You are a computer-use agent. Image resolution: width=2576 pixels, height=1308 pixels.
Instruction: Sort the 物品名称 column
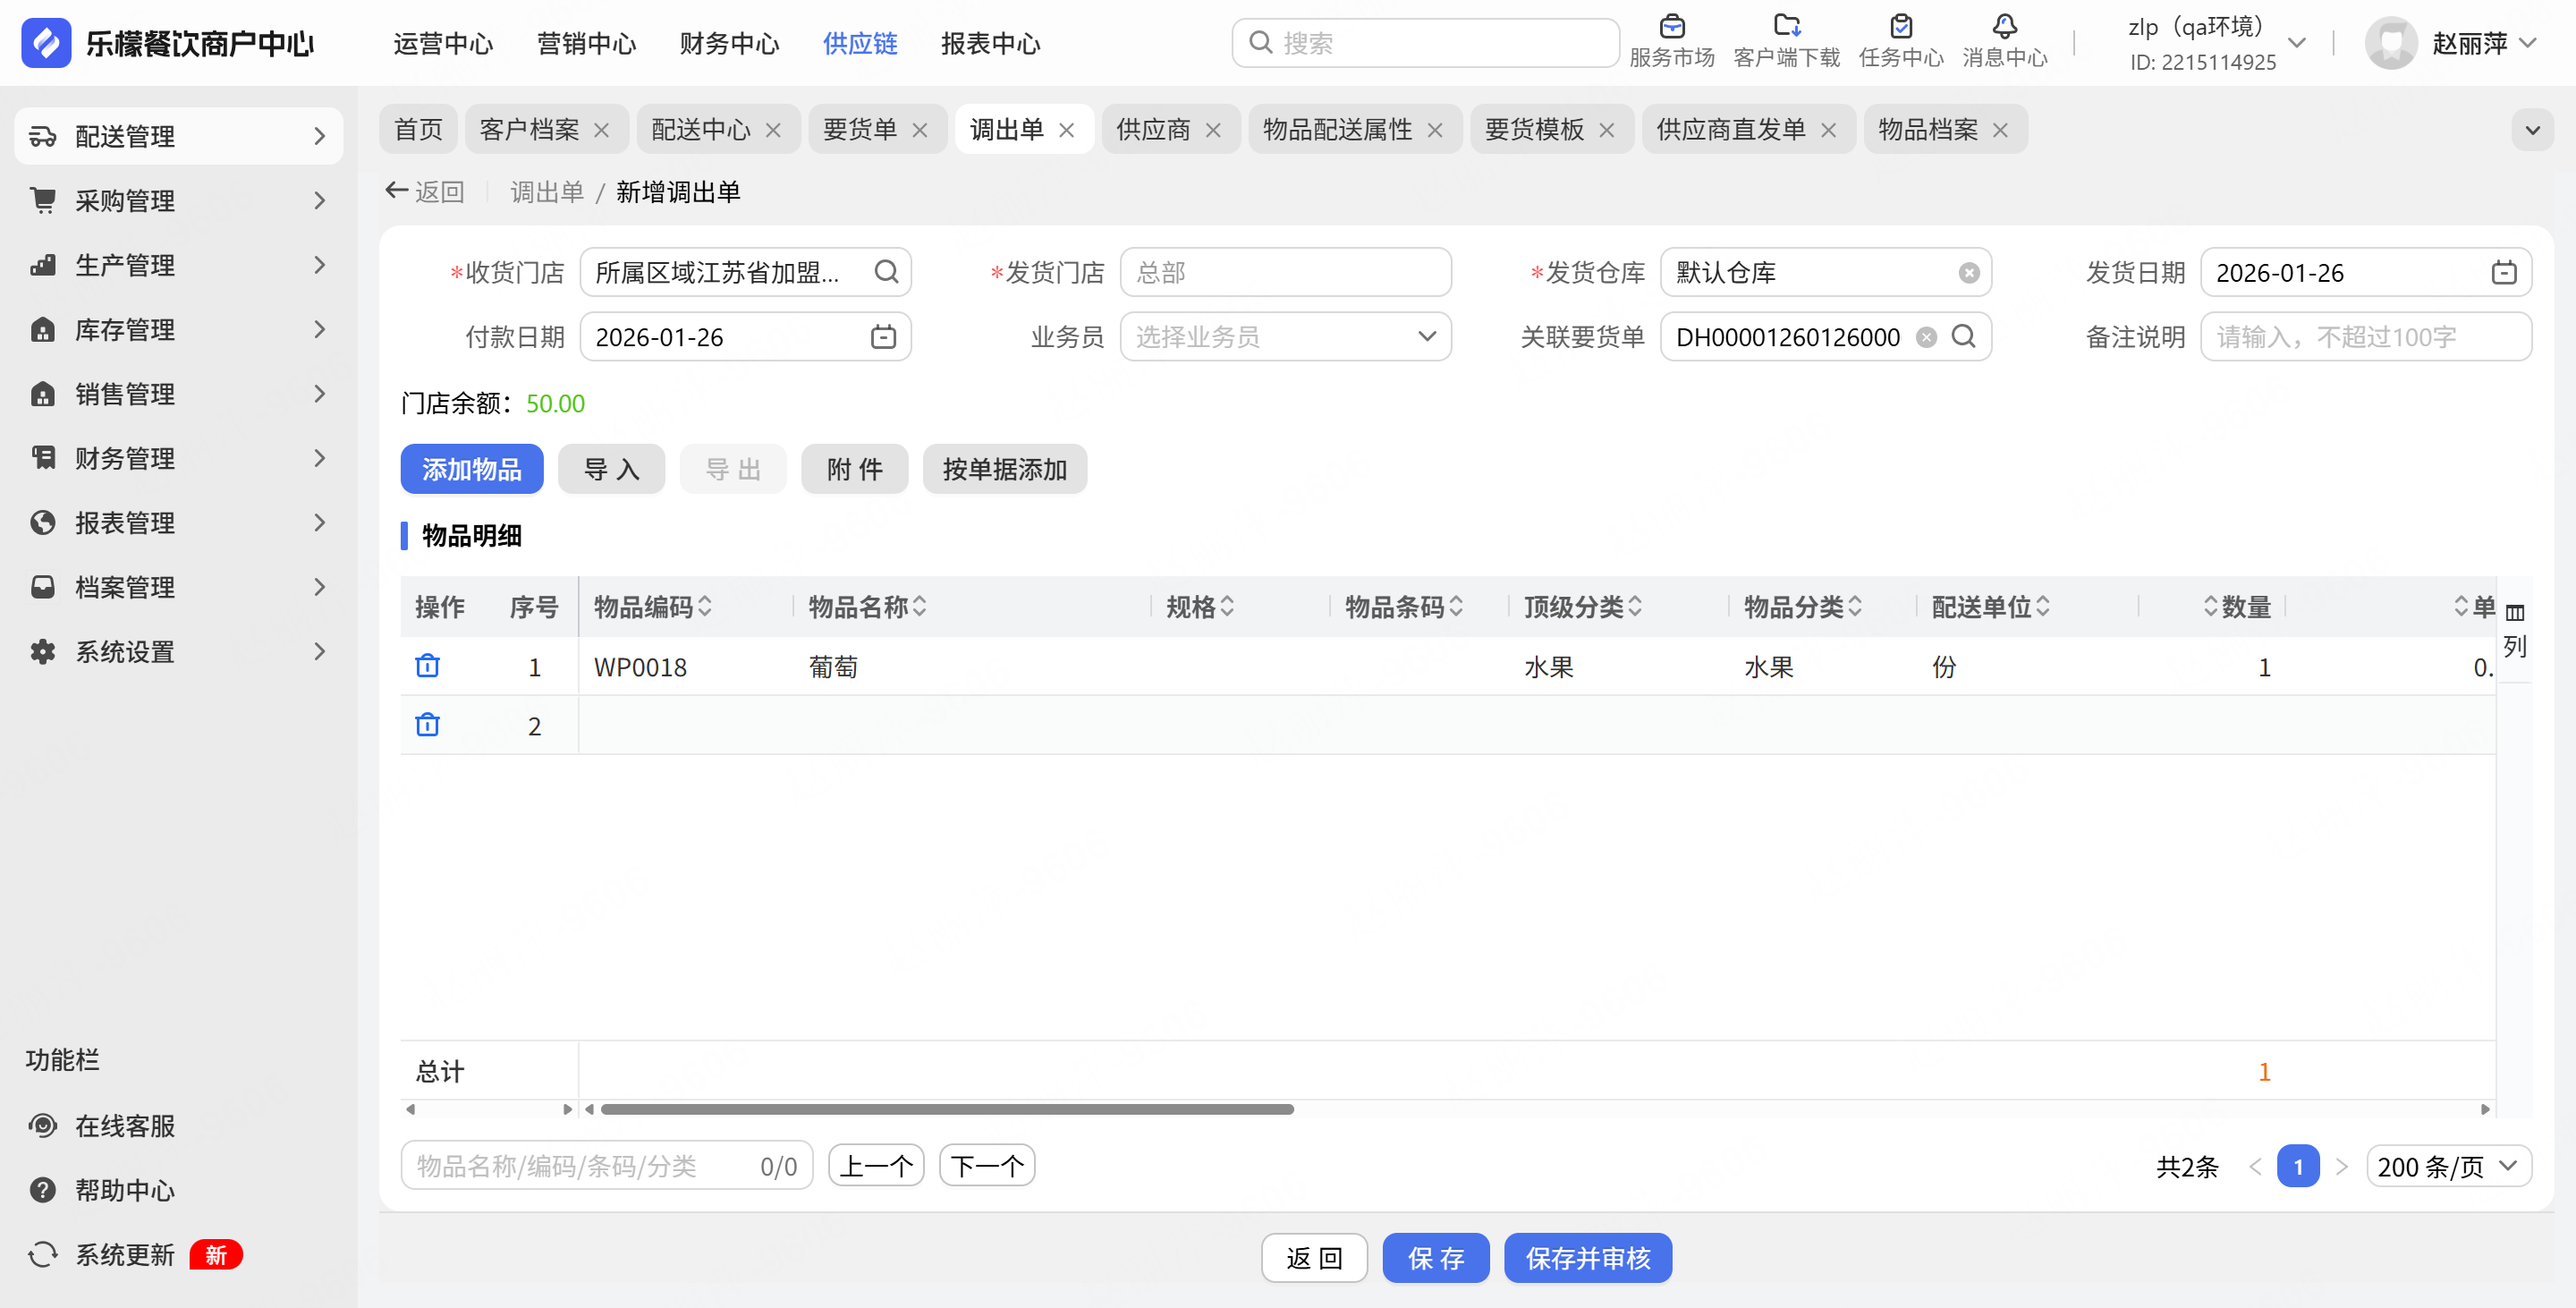click(x=920, y=607)
